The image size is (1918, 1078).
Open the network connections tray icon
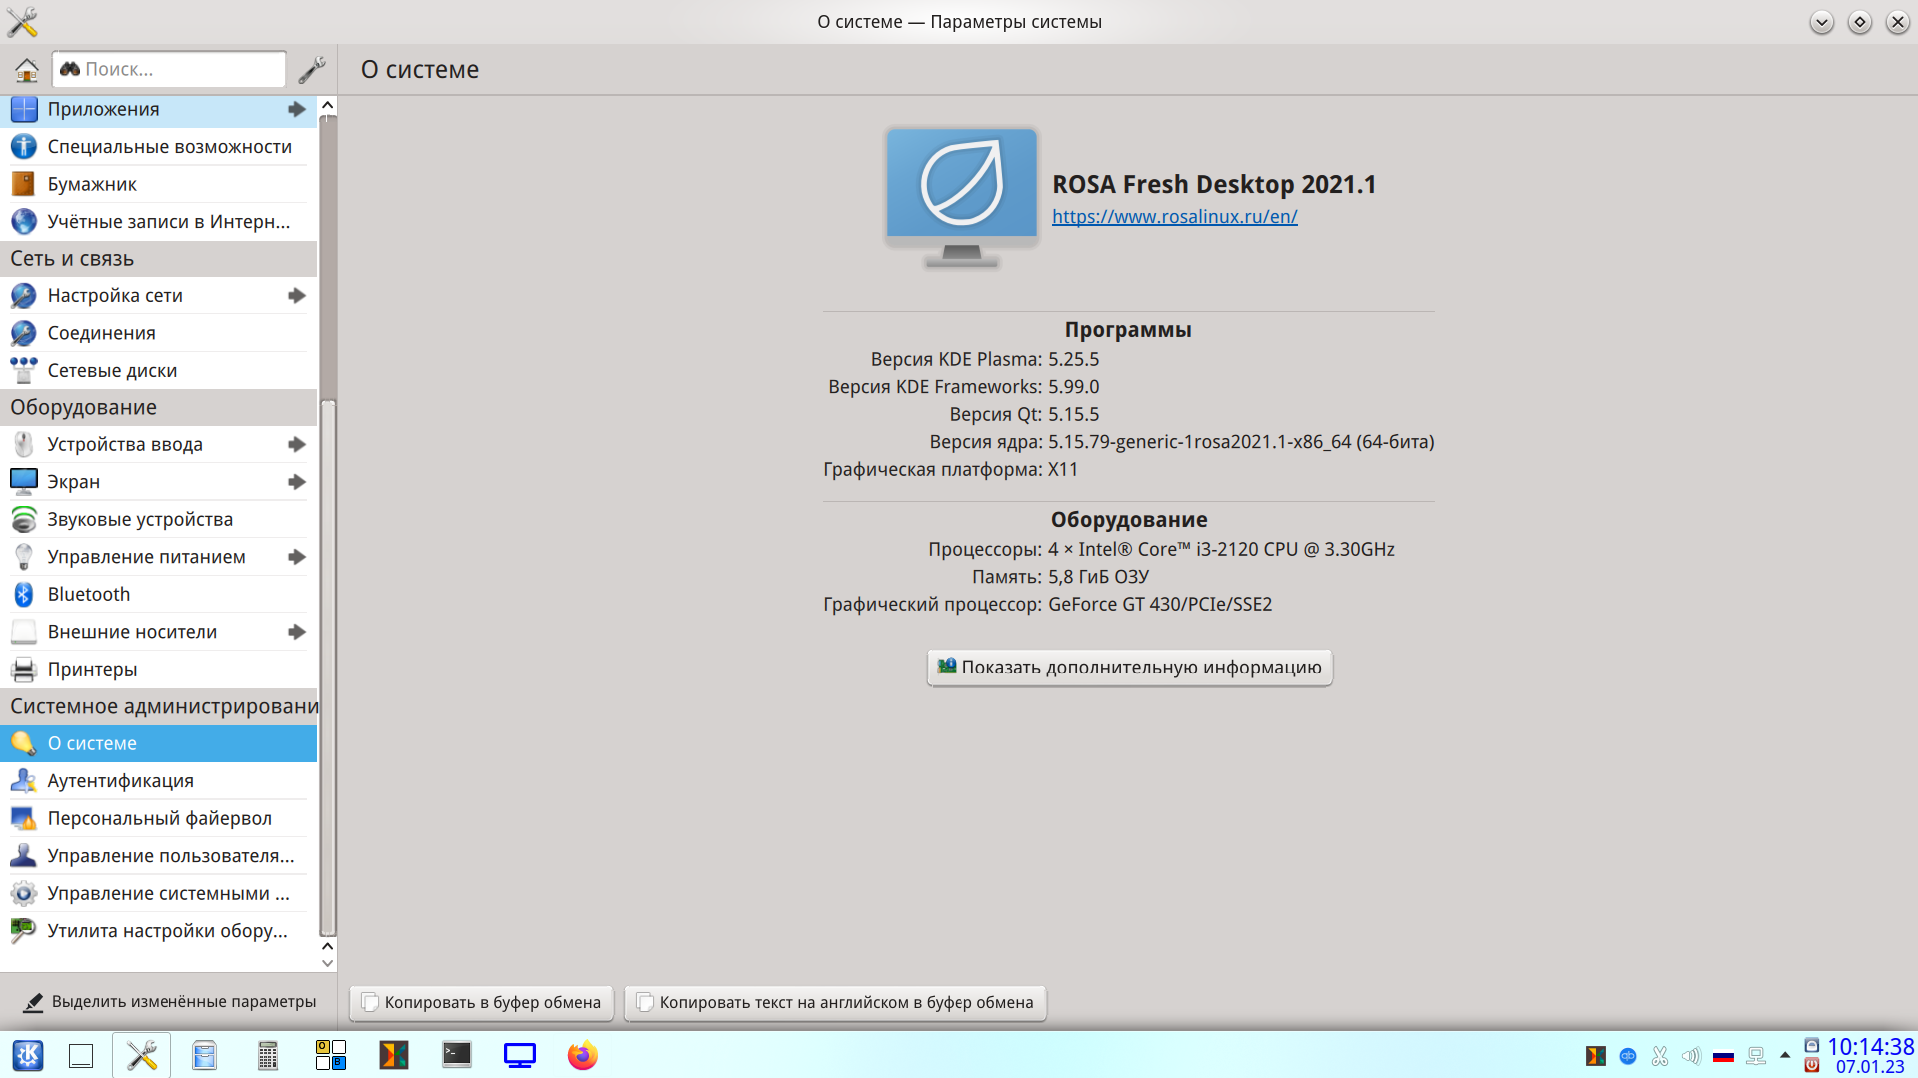tap(1755, 1056)
